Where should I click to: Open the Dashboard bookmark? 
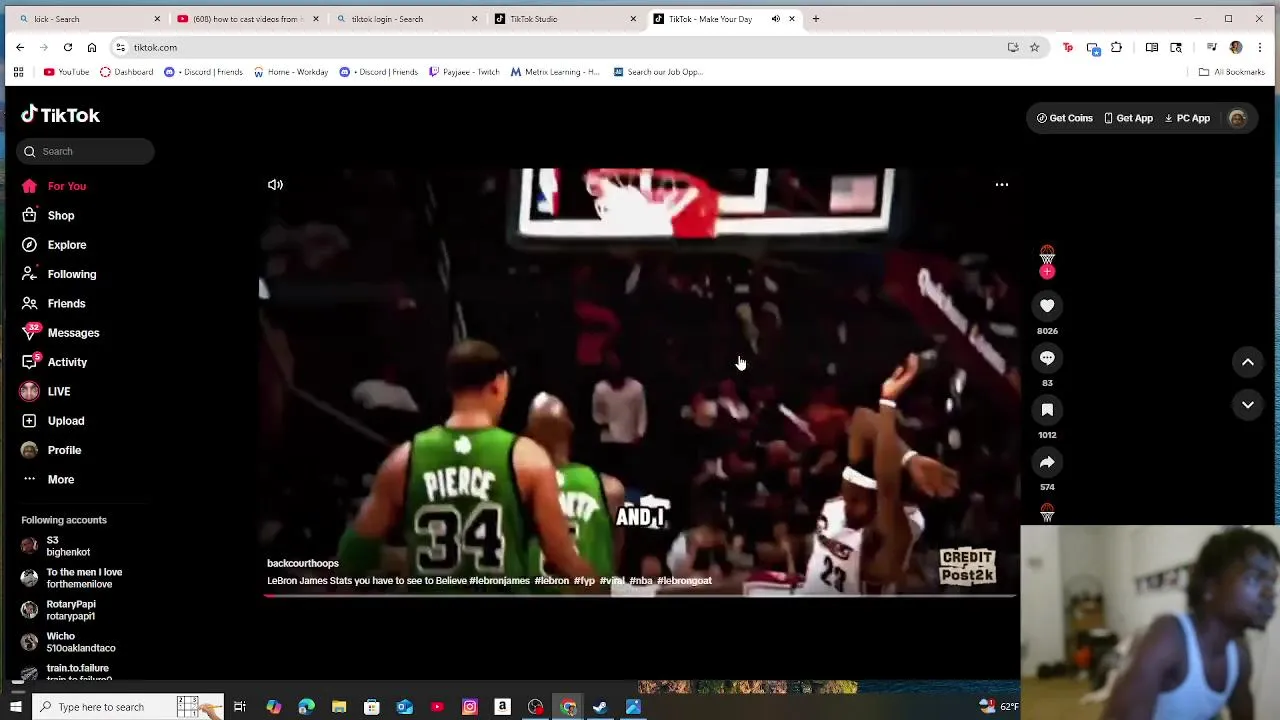click(126, 72)
